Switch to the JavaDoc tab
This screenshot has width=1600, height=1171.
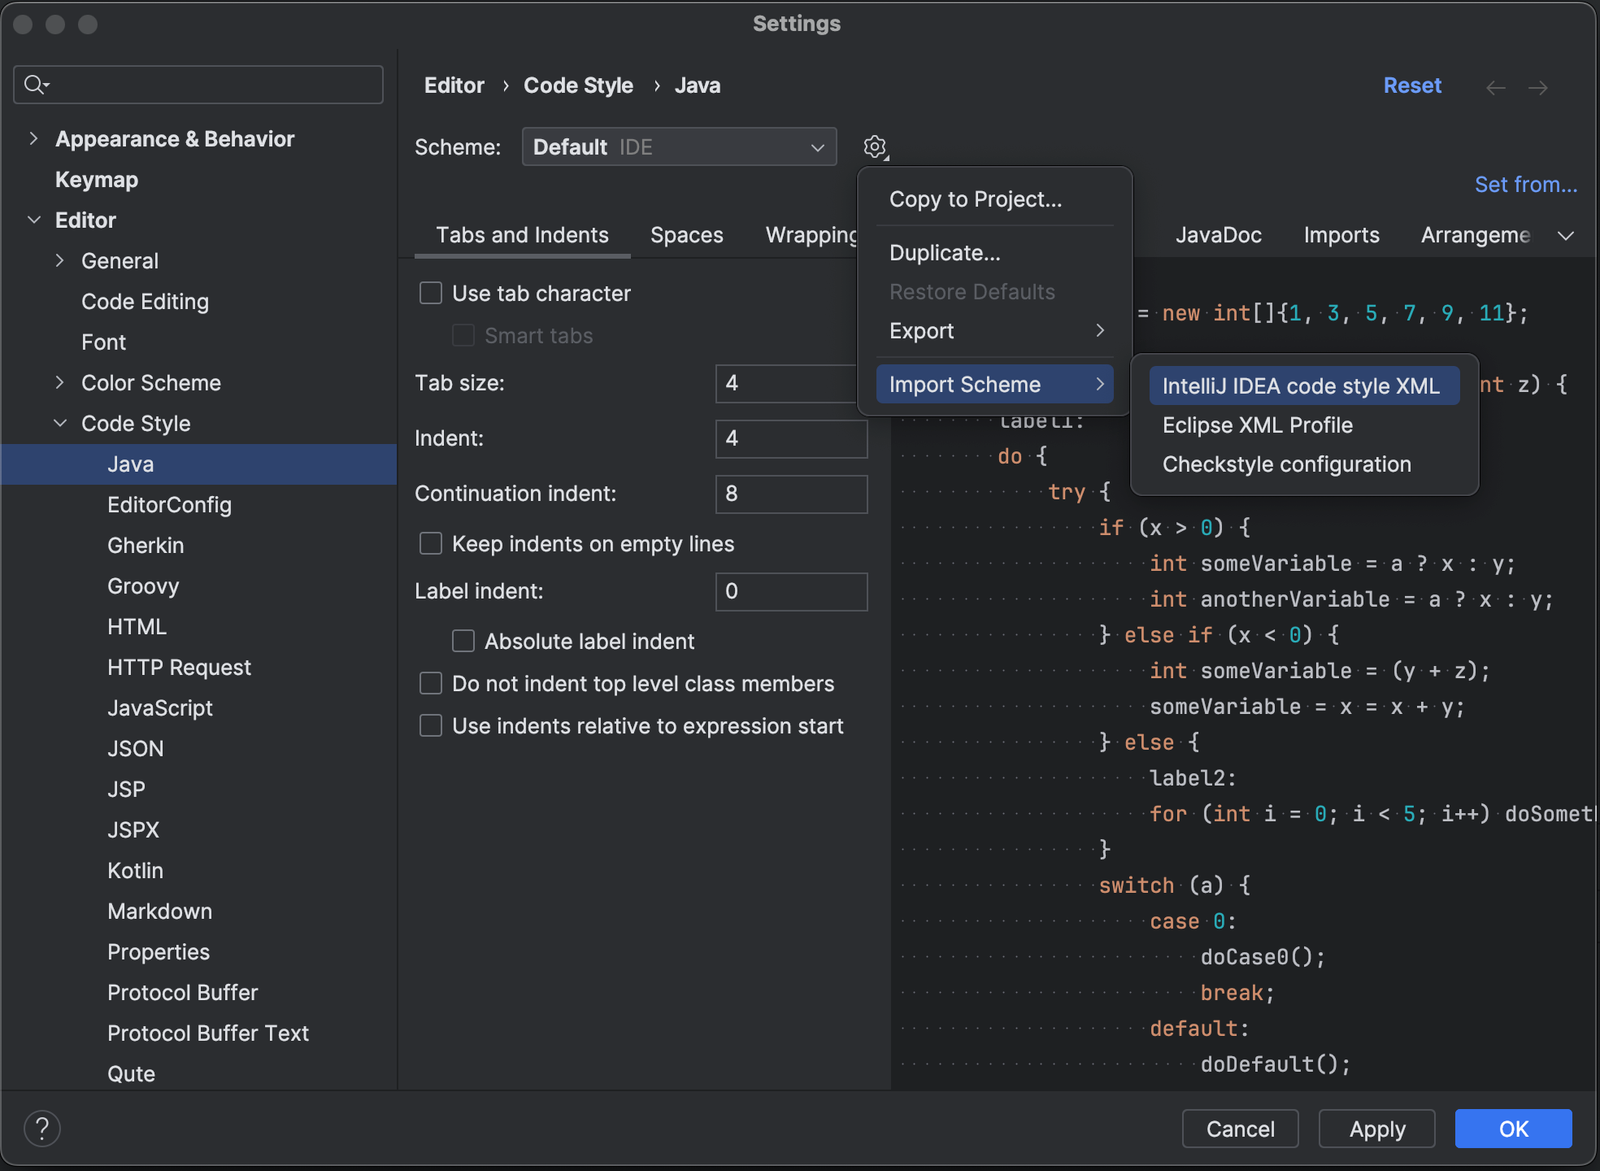pos(1218,235)
